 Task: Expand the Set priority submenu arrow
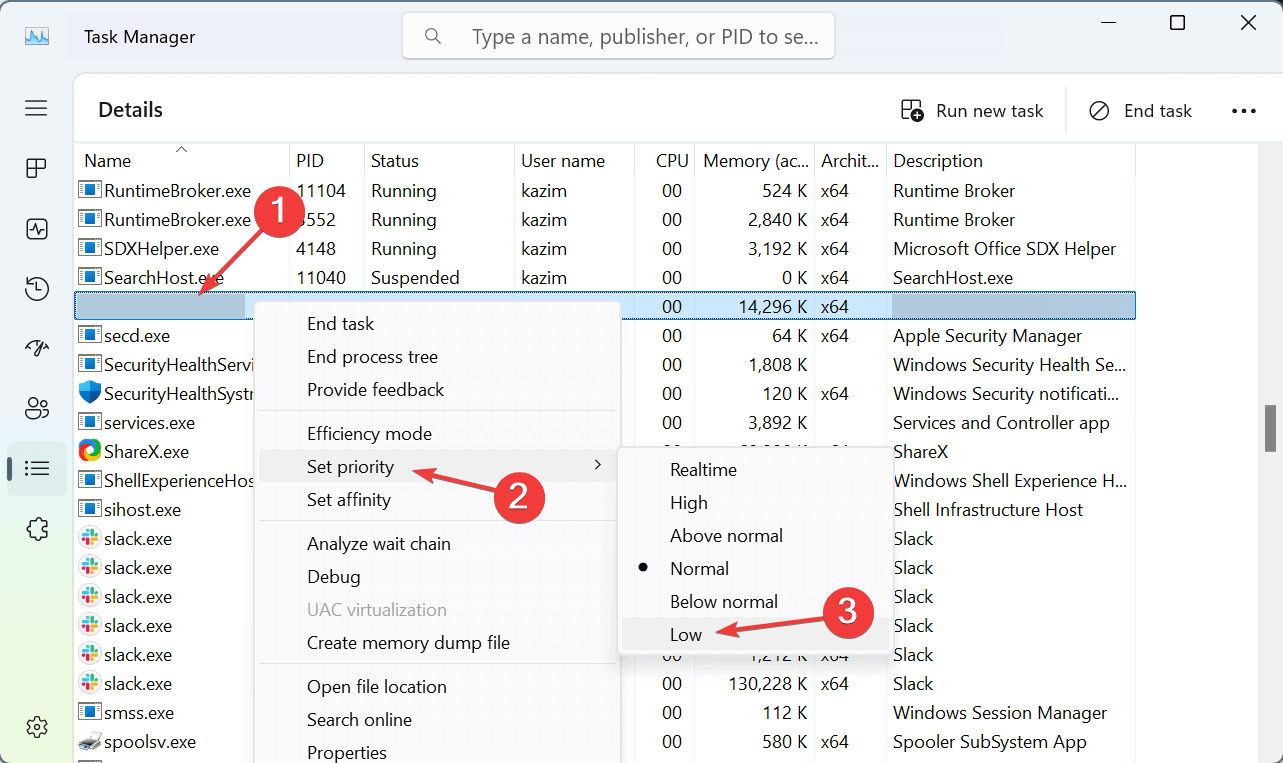pos(598,465)
